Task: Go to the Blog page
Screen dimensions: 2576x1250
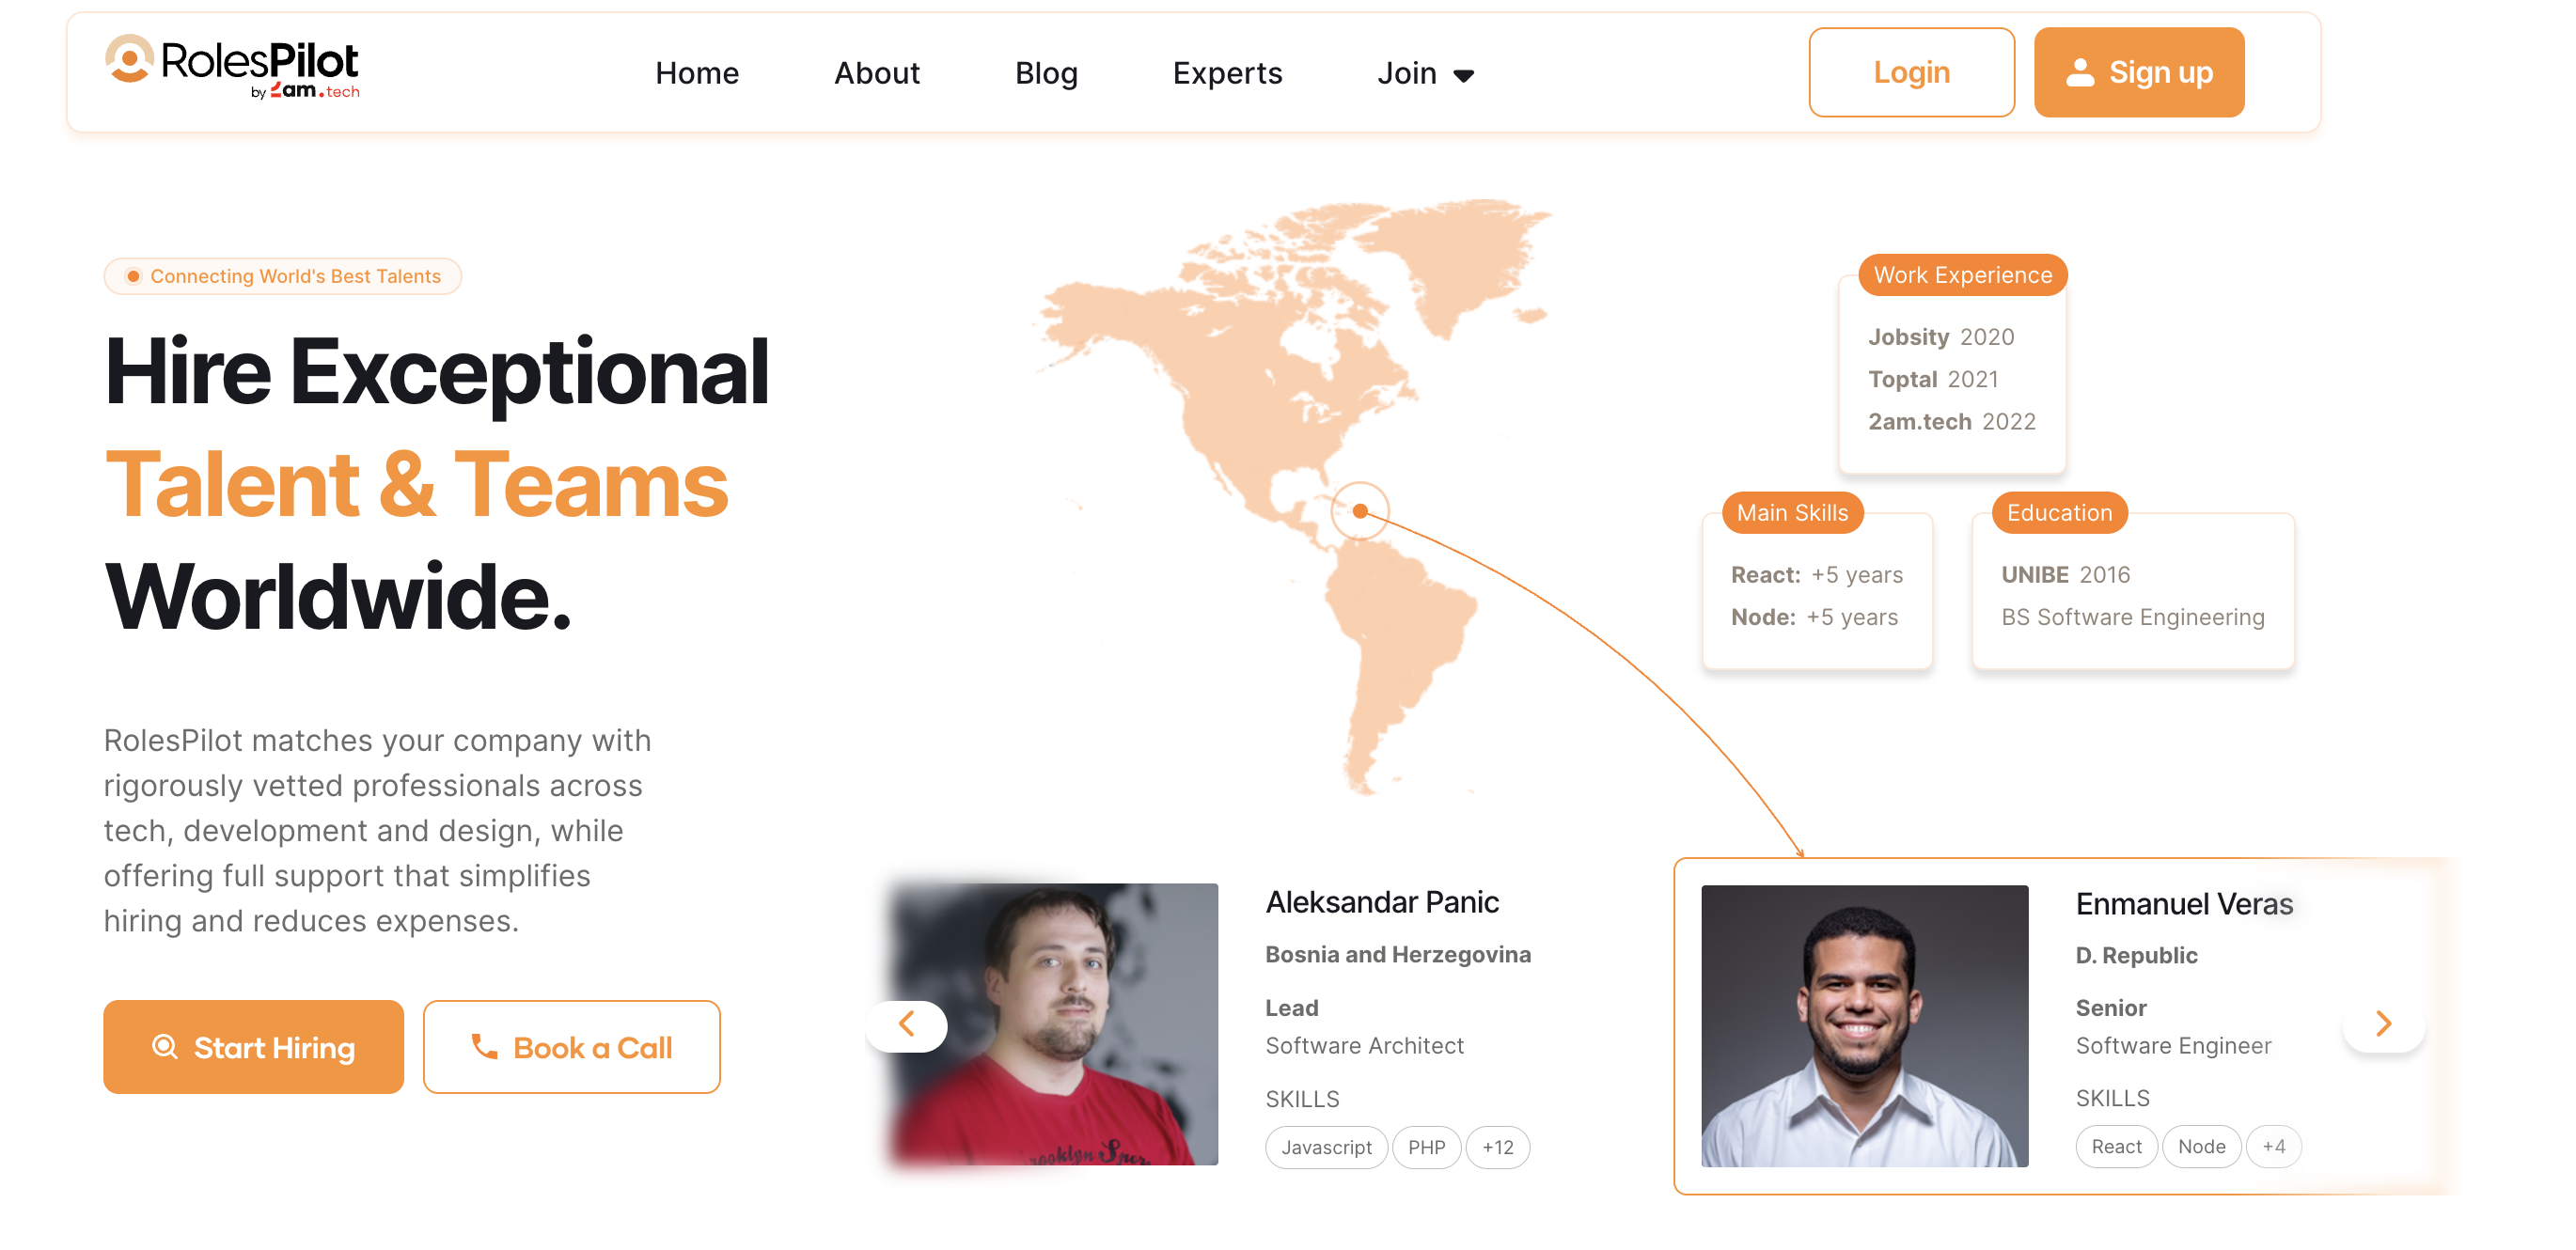Action: tap(1046, 73)
